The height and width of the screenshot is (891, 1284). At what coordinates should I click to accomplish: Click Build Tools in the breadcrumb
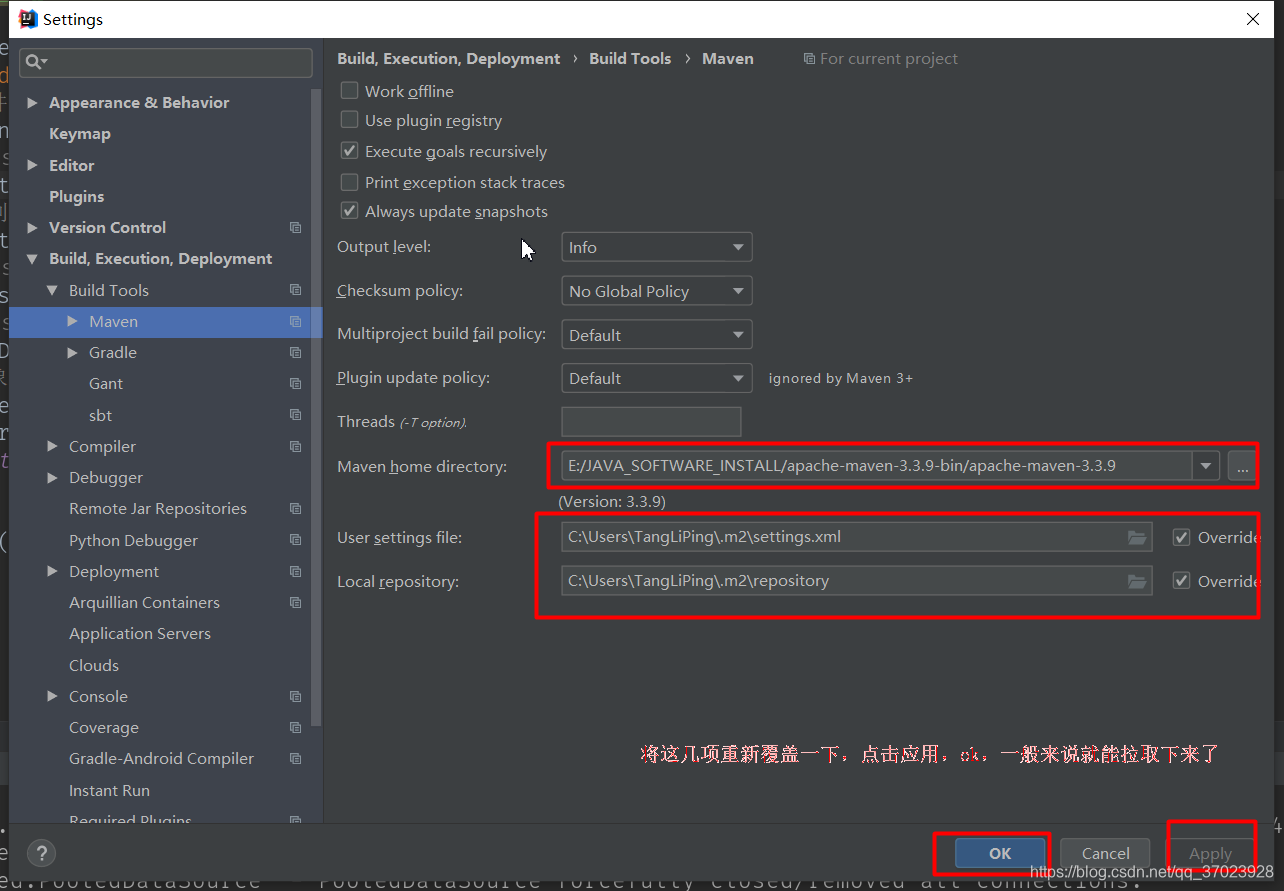coord(630,58)
